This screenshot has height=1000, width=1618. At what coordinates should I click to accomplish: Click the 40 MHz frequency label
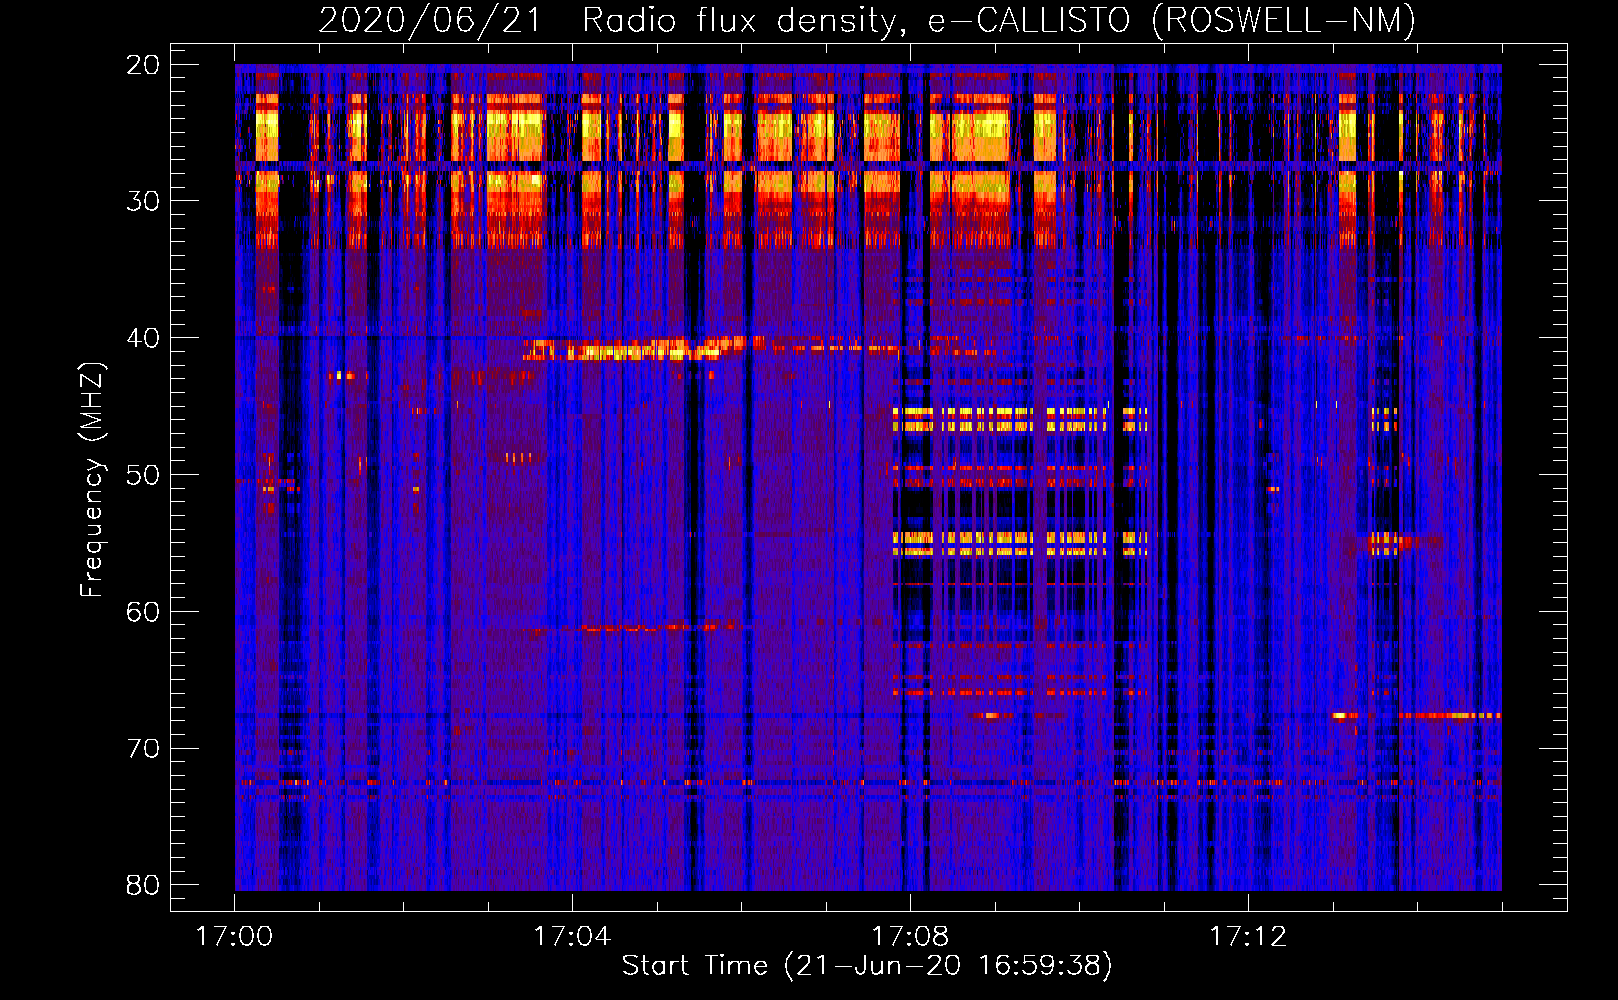(x=143, y=338)
